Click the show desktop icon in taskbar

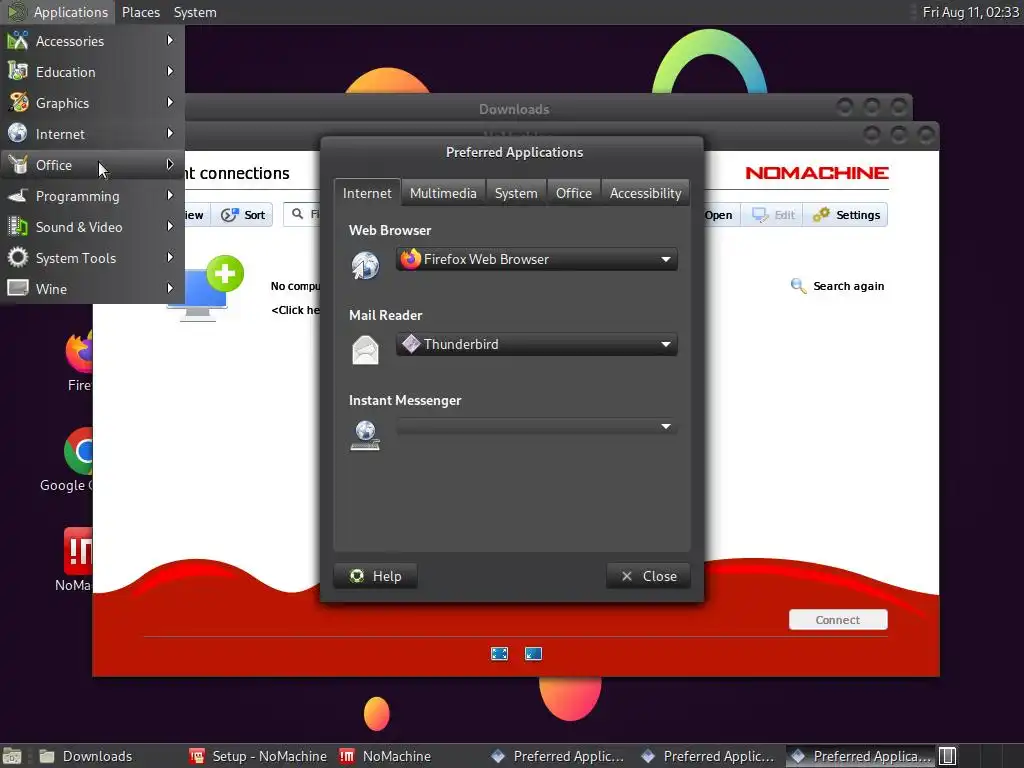(12, 756)
